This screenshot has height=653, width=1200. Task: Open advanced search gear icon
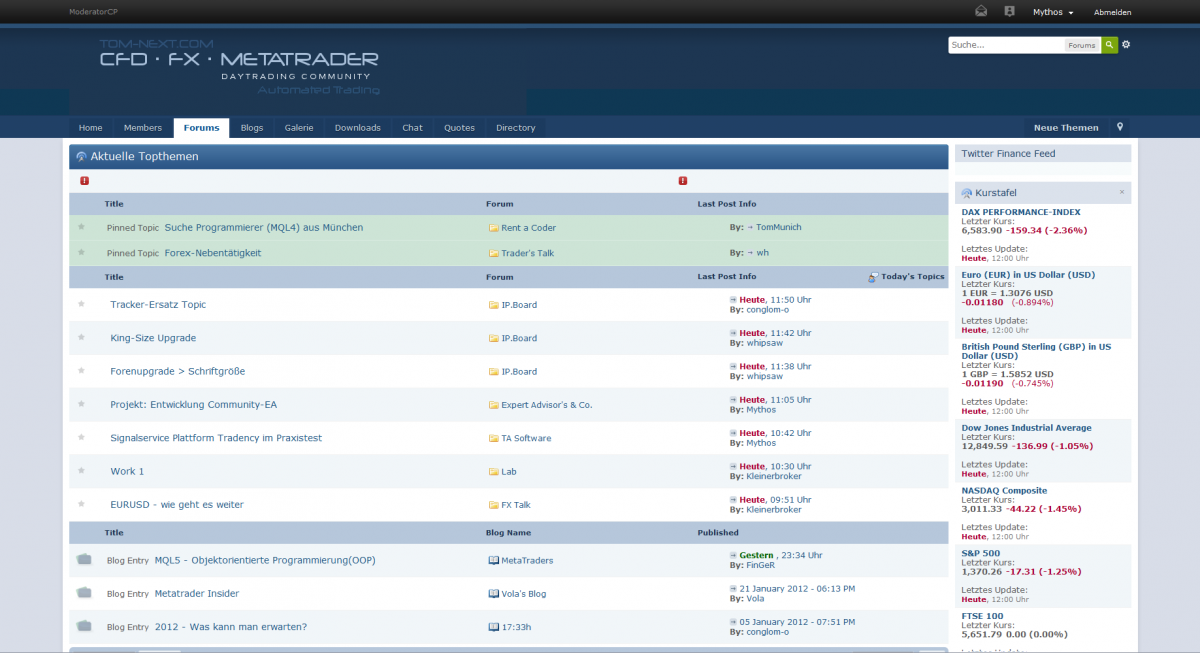[1126, 45]
